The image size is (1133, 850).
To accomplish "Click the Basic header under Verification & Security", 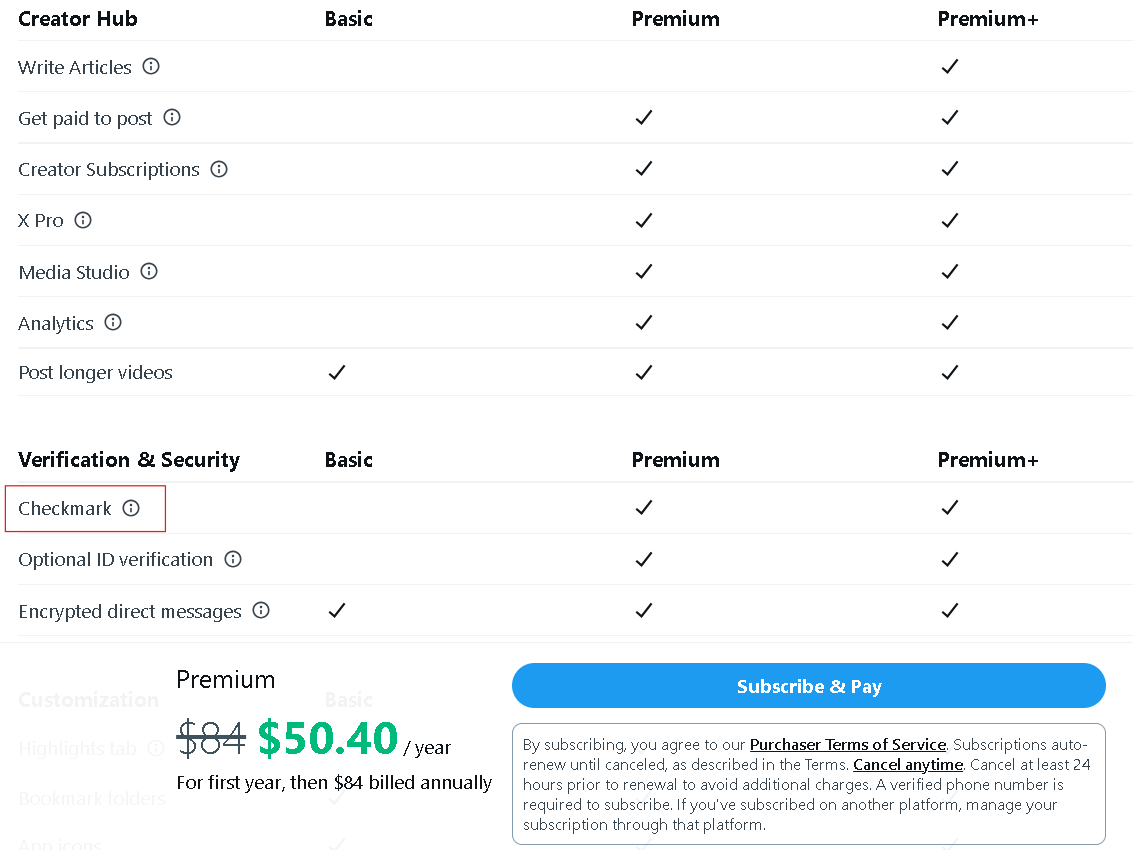I will tap(348, 460).
